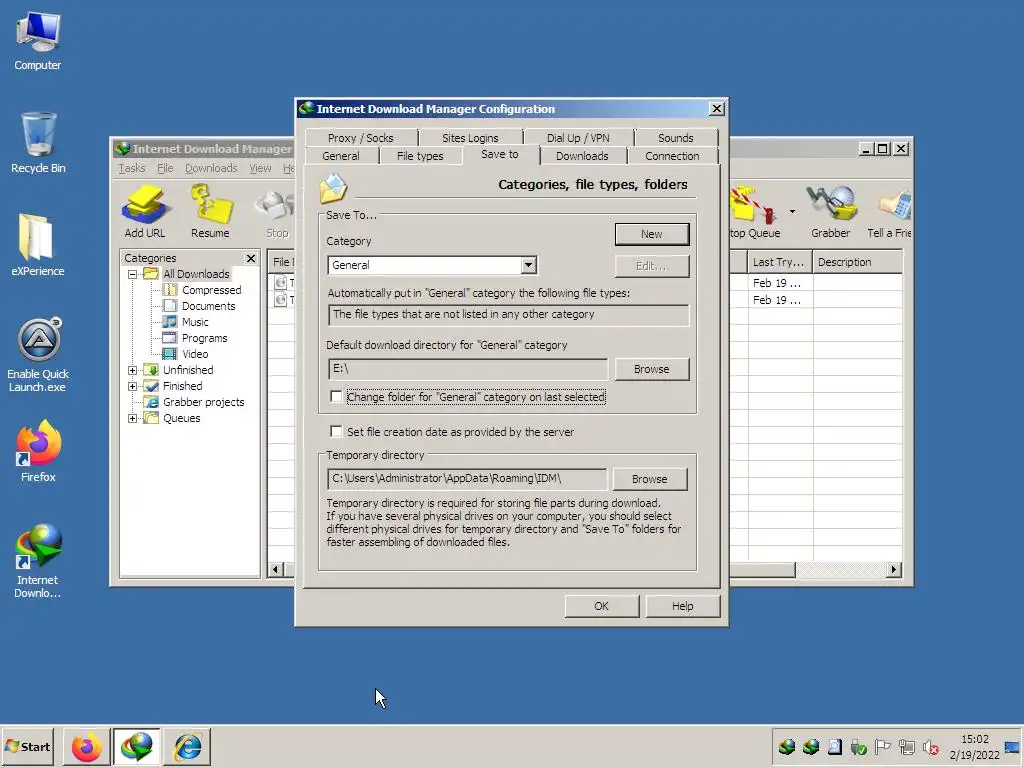
Task: Click the file types description field
Action: [x=508, y=315]
